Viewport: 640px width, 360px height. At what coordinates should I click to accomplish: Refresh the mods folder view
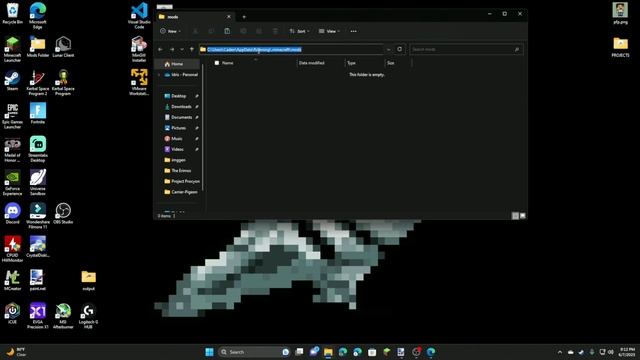click(400, 49)
